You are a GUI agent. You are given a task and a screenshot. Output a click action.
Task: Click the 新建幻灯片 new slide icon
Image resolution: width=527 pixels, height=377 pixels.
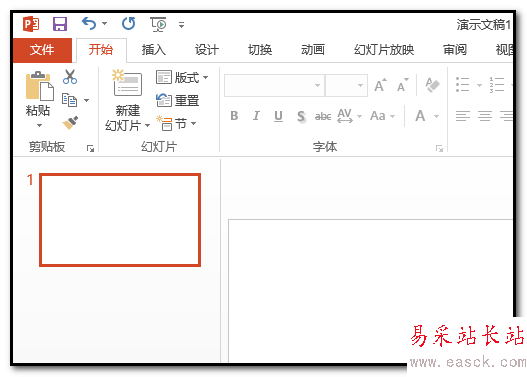127,83
